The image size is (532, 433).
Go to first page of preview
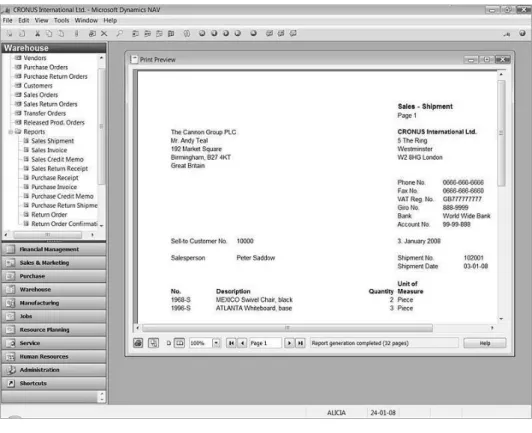(x=231, y=343)
